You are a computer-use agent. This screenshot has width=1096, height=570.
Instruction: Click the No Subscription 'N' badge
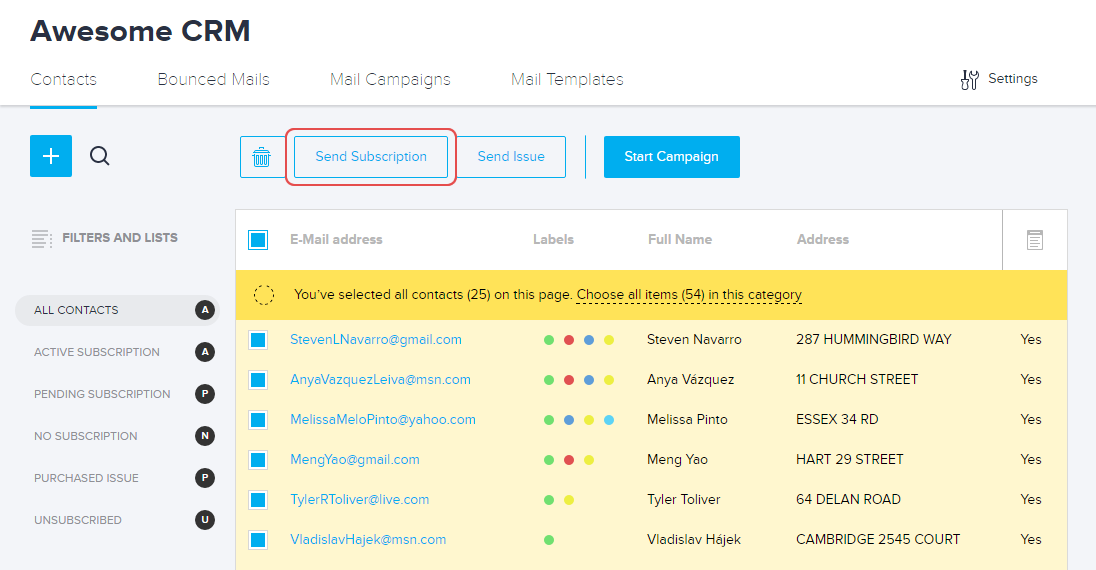coord(205,436)
